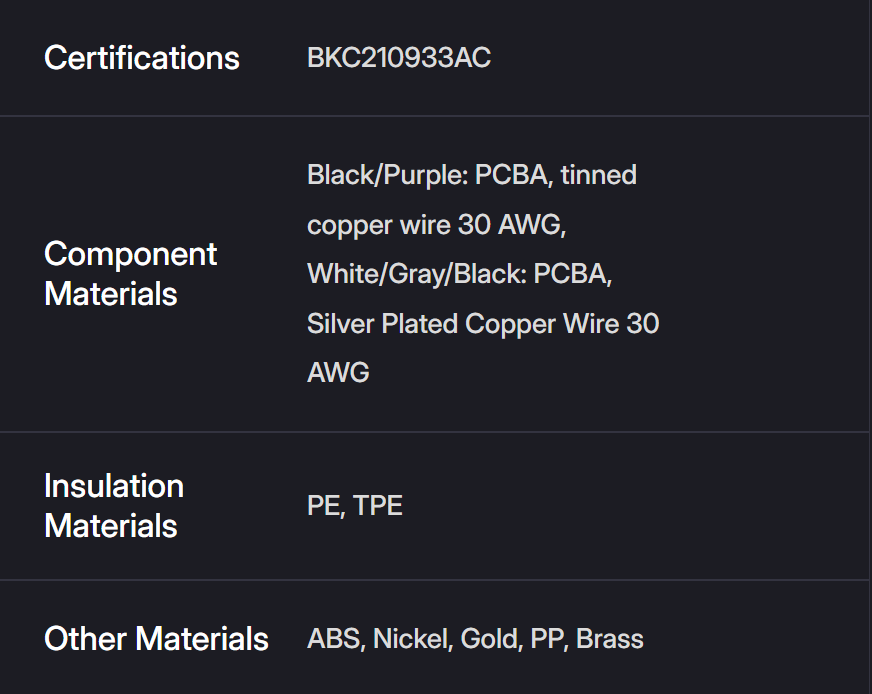Click the word 'Gold' in Other Materials
Viewport: 872px width, 694px height.
click(490, 639)
